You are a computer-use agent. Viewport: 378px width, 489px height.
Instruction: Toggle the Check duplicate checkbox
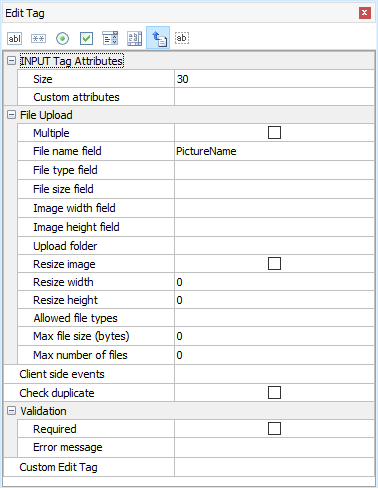[x=274, y=393]
